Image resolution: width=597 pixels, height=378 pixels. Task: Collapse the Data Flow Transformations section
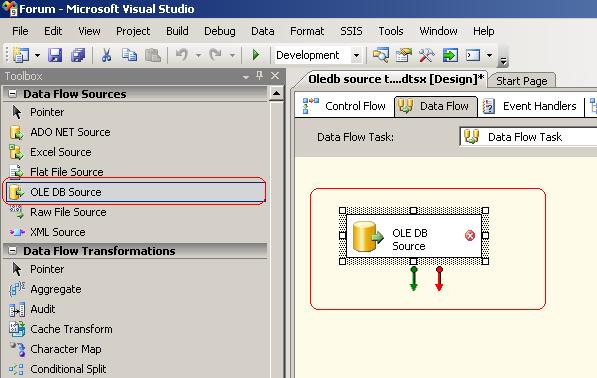13,250
